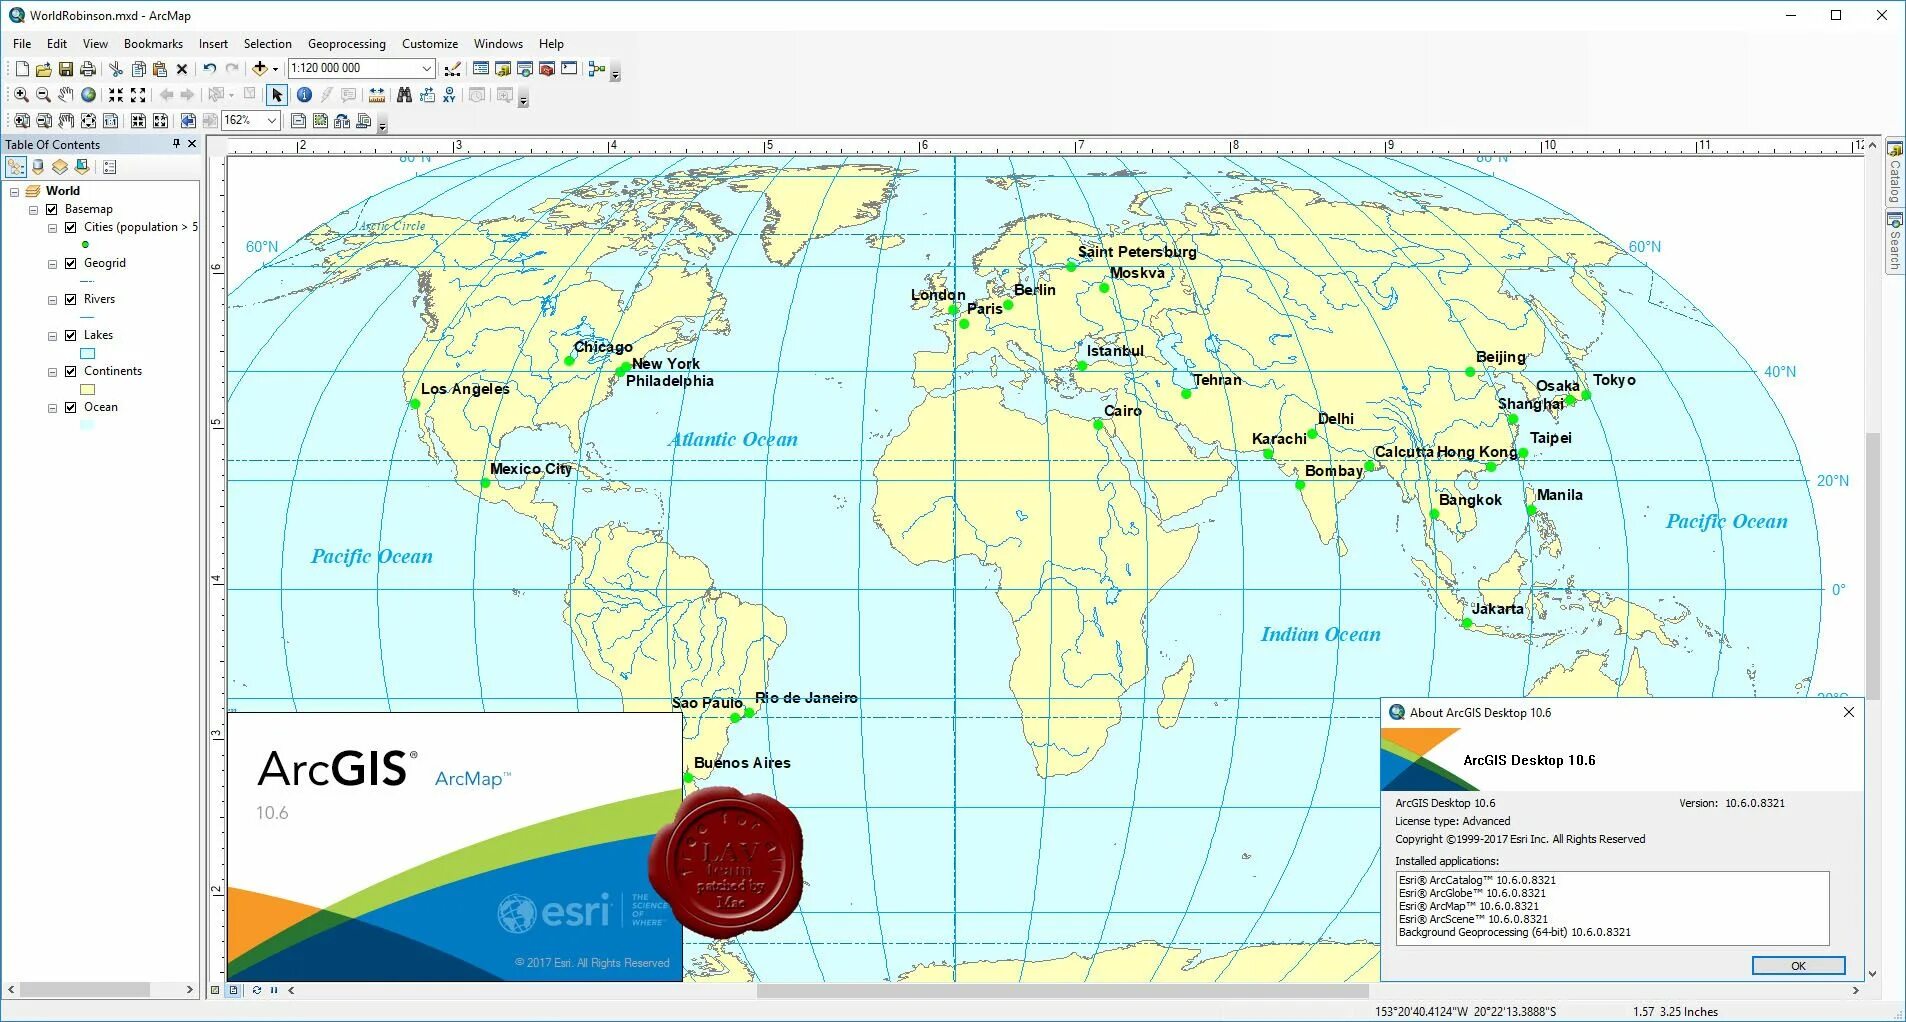Launch ModelBuilder from the toolbar
This screenshot has width=1906, height=1022.
[597, 69]
